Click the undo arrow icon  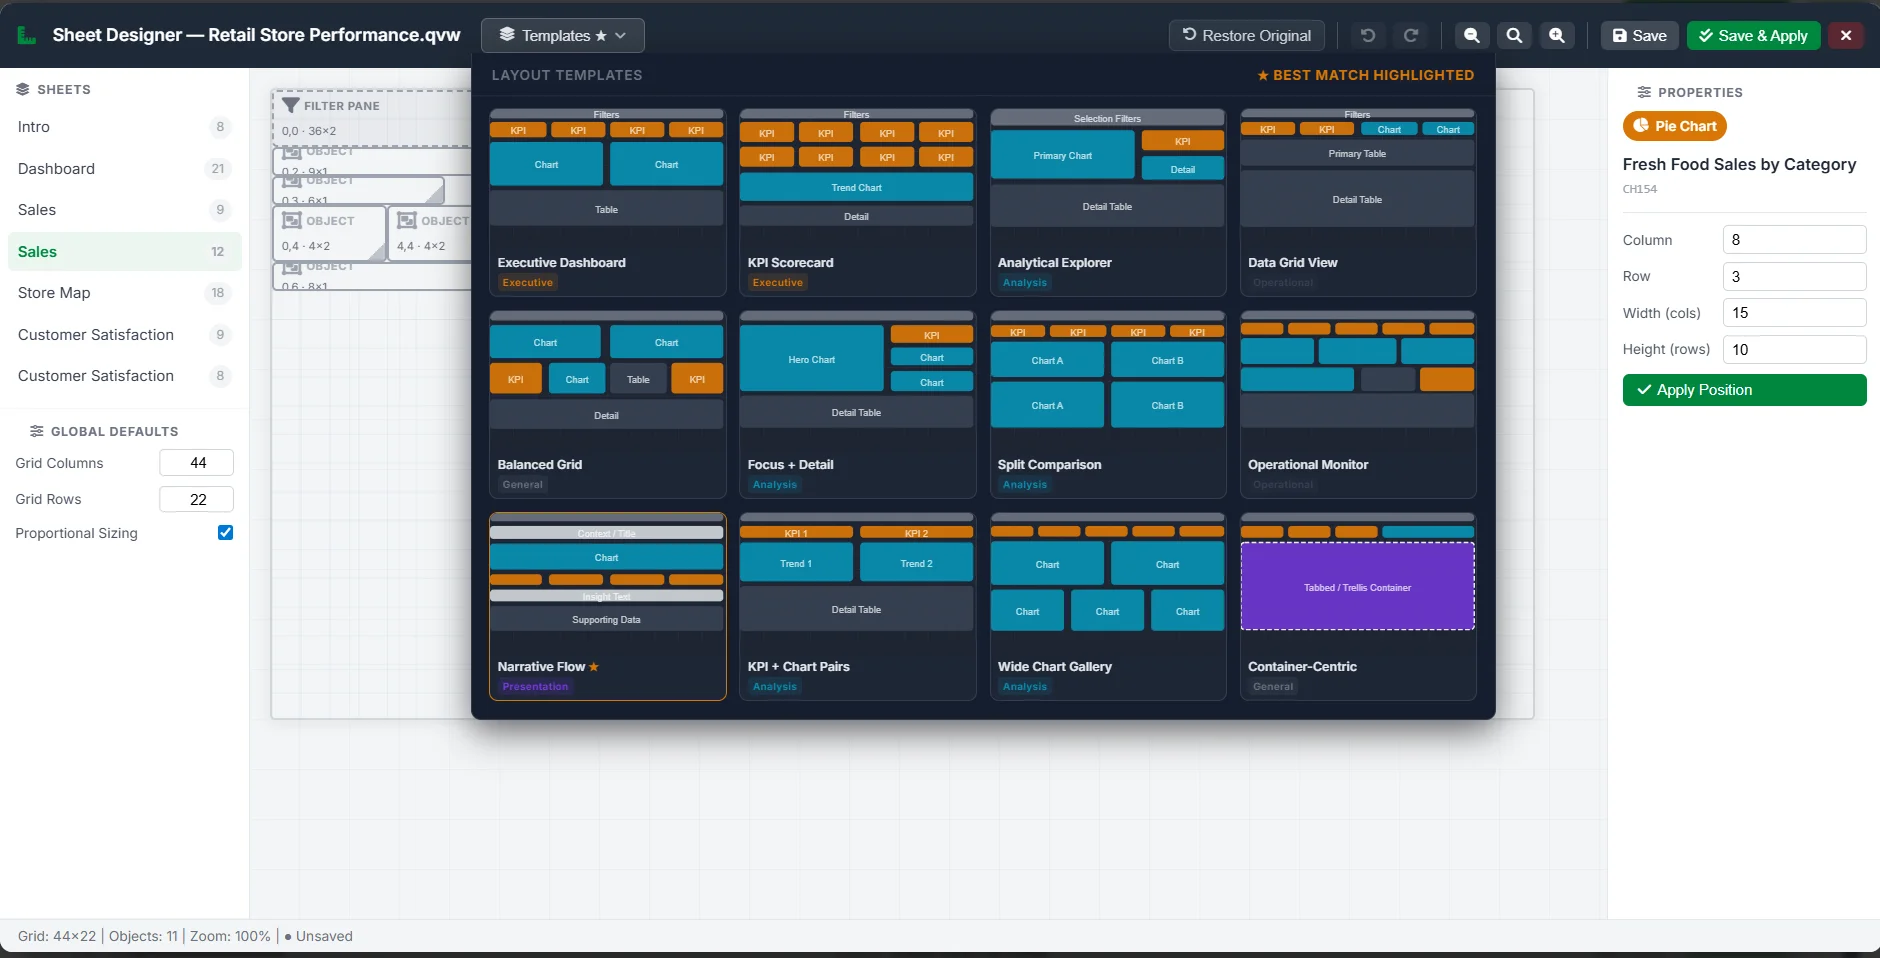click(1368, 35)
